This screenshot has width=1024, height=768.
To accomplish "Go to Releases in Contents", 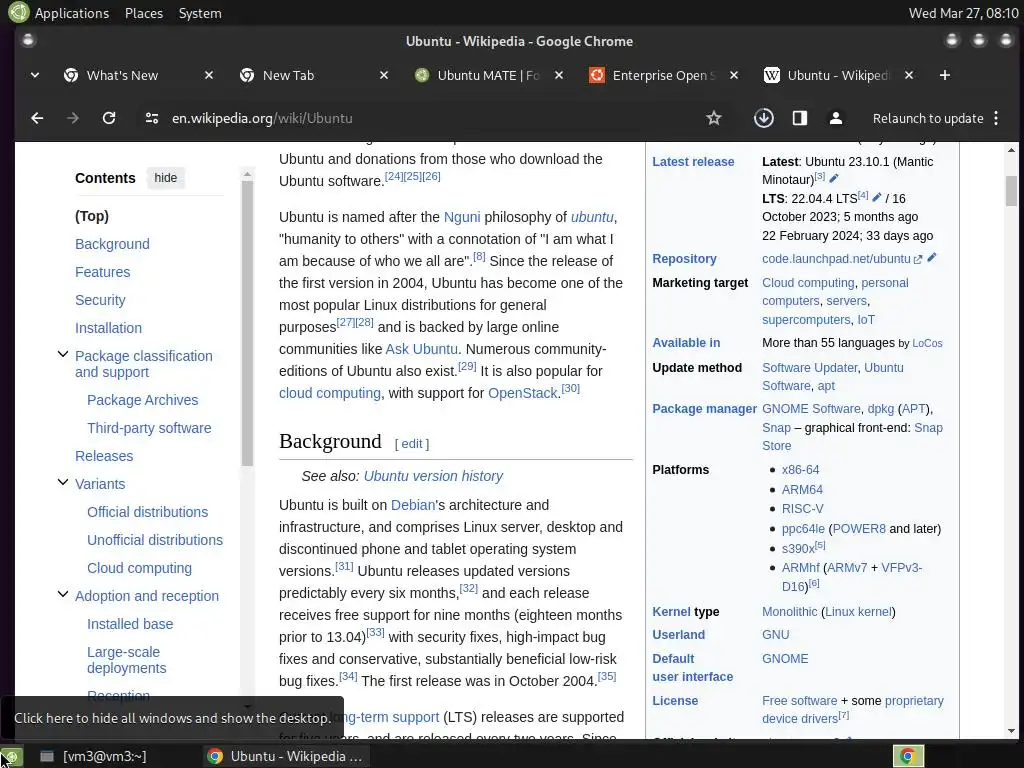I will pos(104,456).
